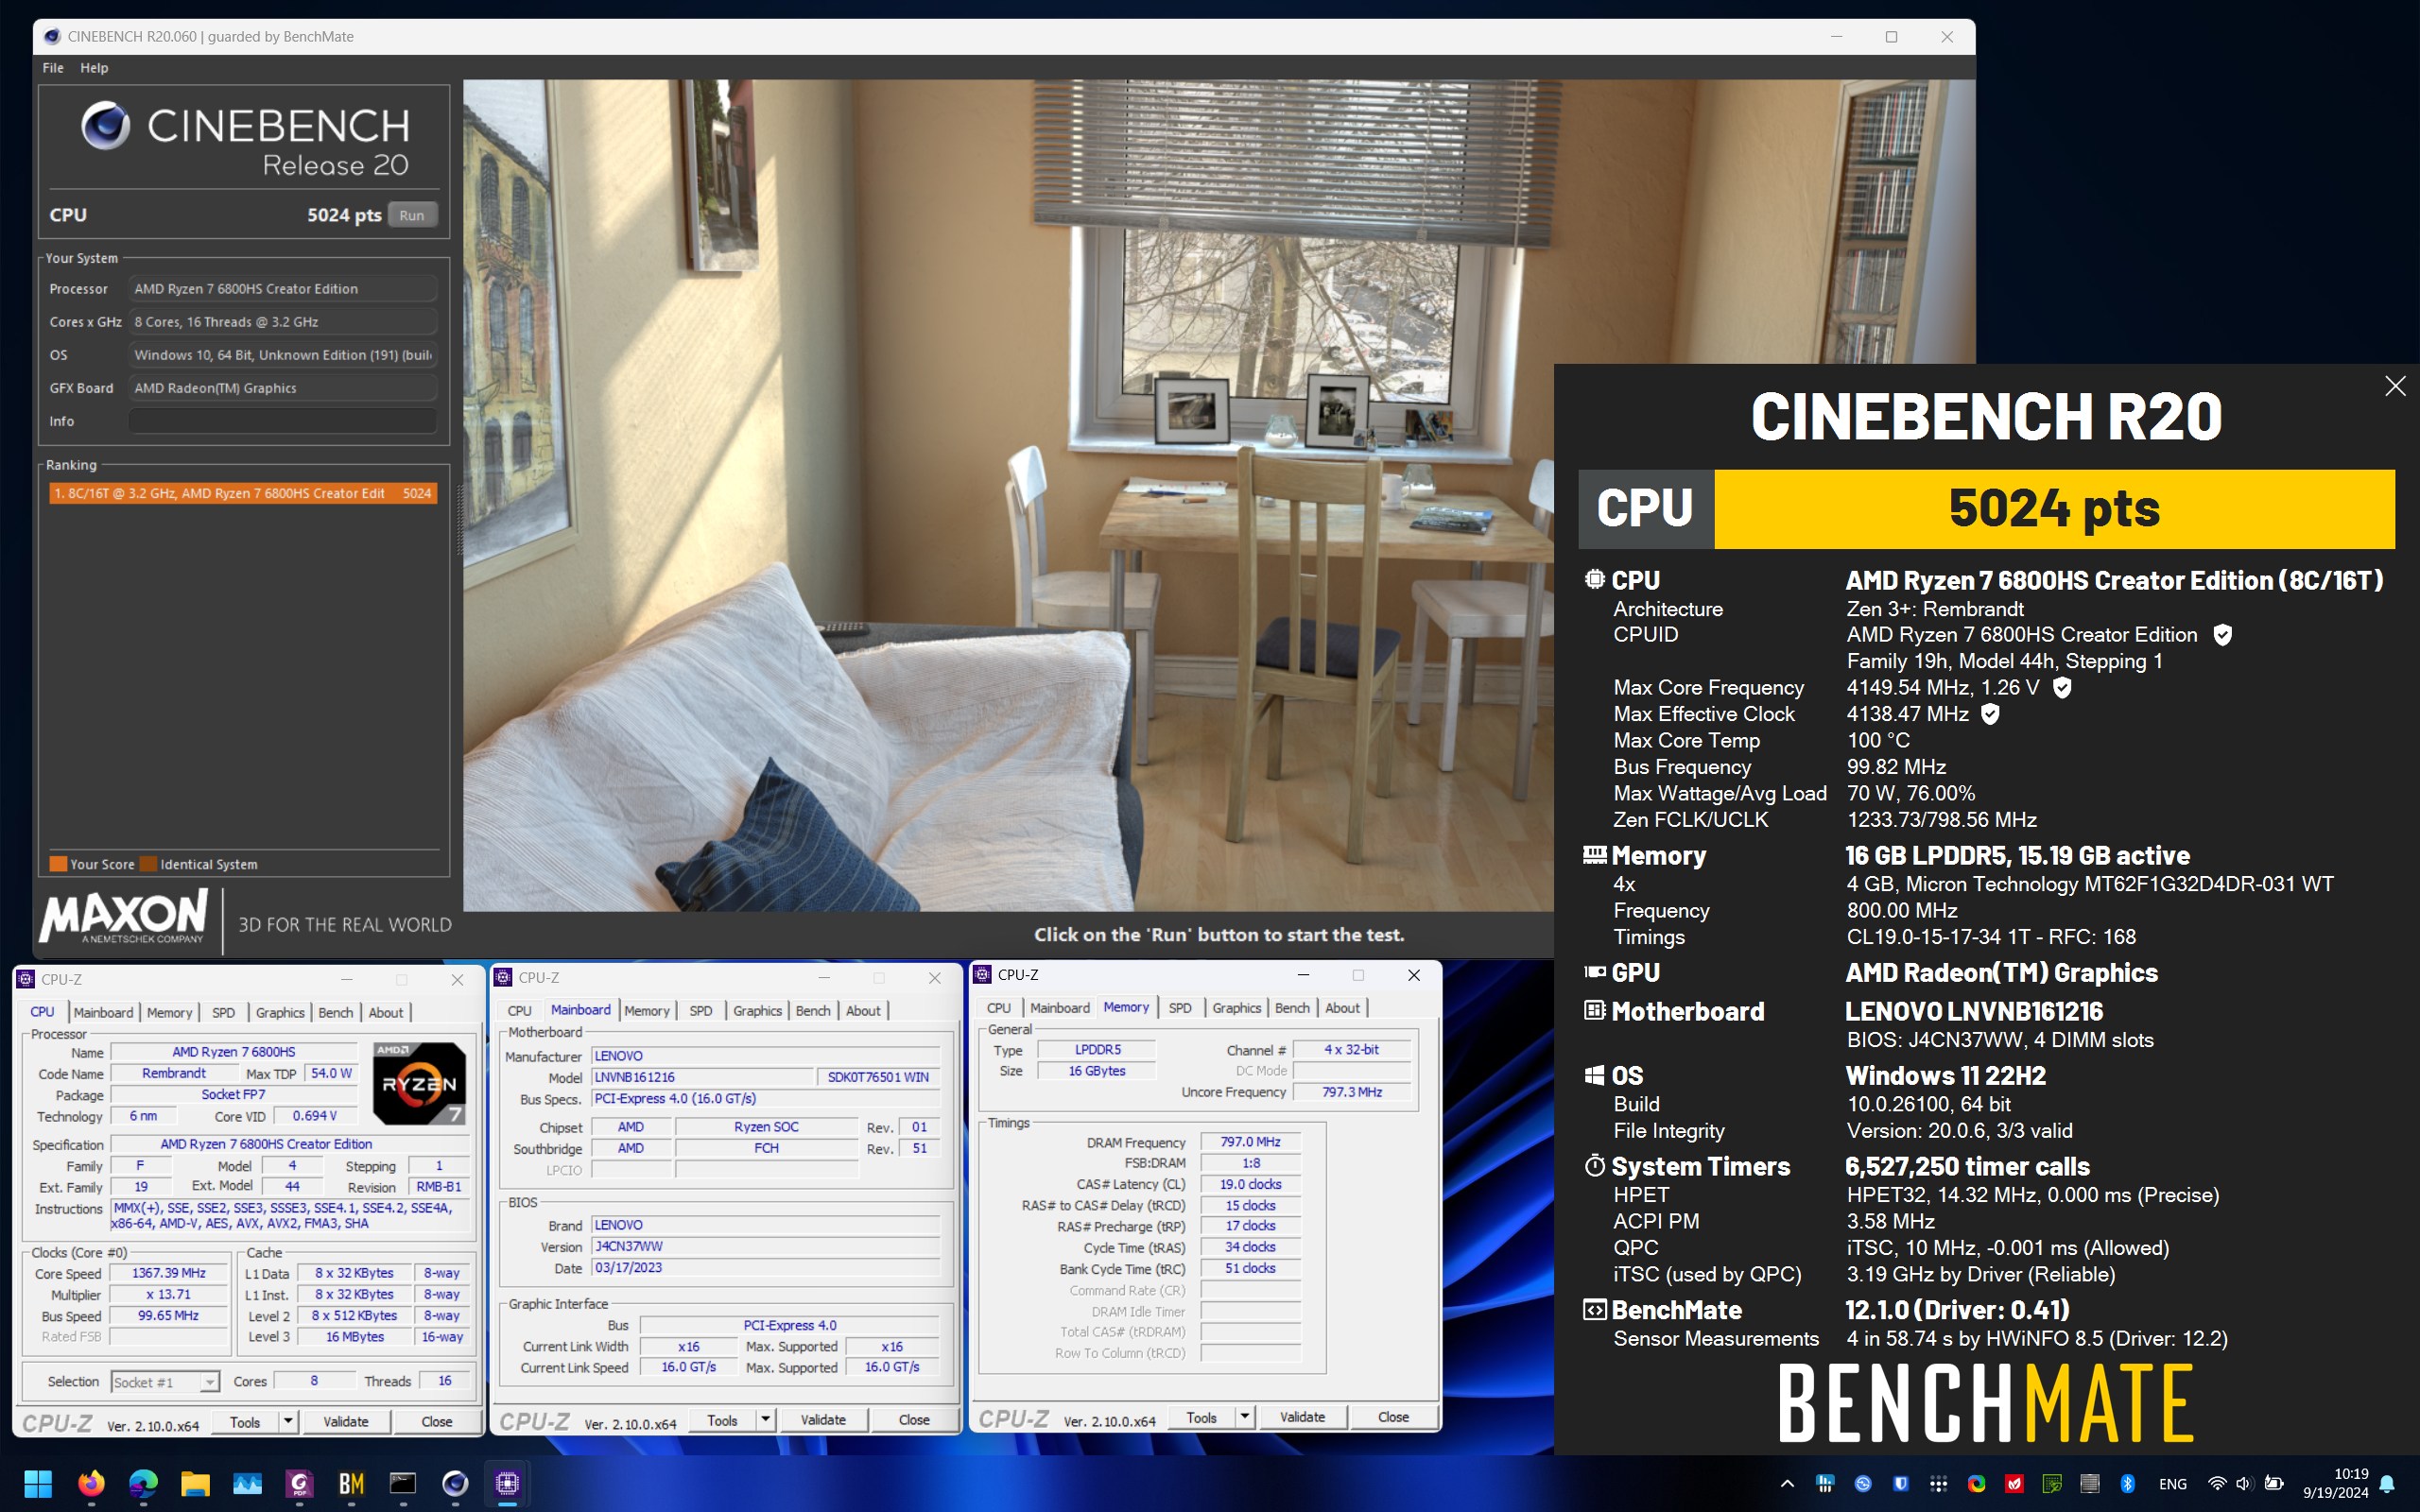Click the 5024 pts yellow score bar
This screenshot has width=2420, height=1512.
(x=2054, y=509)
